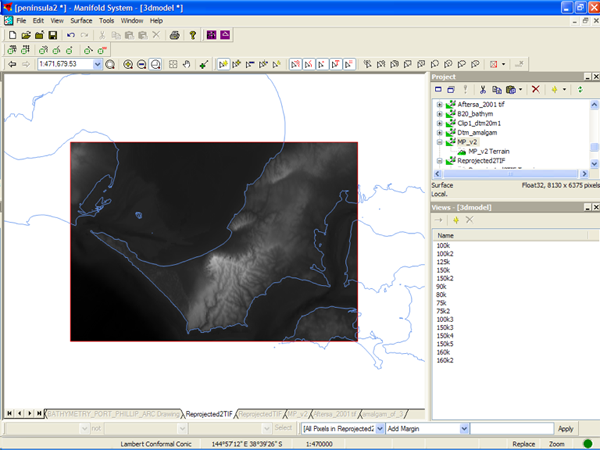600x450 pixels.
Task: Open the Add Margin dropdown
Action: click(x=463, y=428)
